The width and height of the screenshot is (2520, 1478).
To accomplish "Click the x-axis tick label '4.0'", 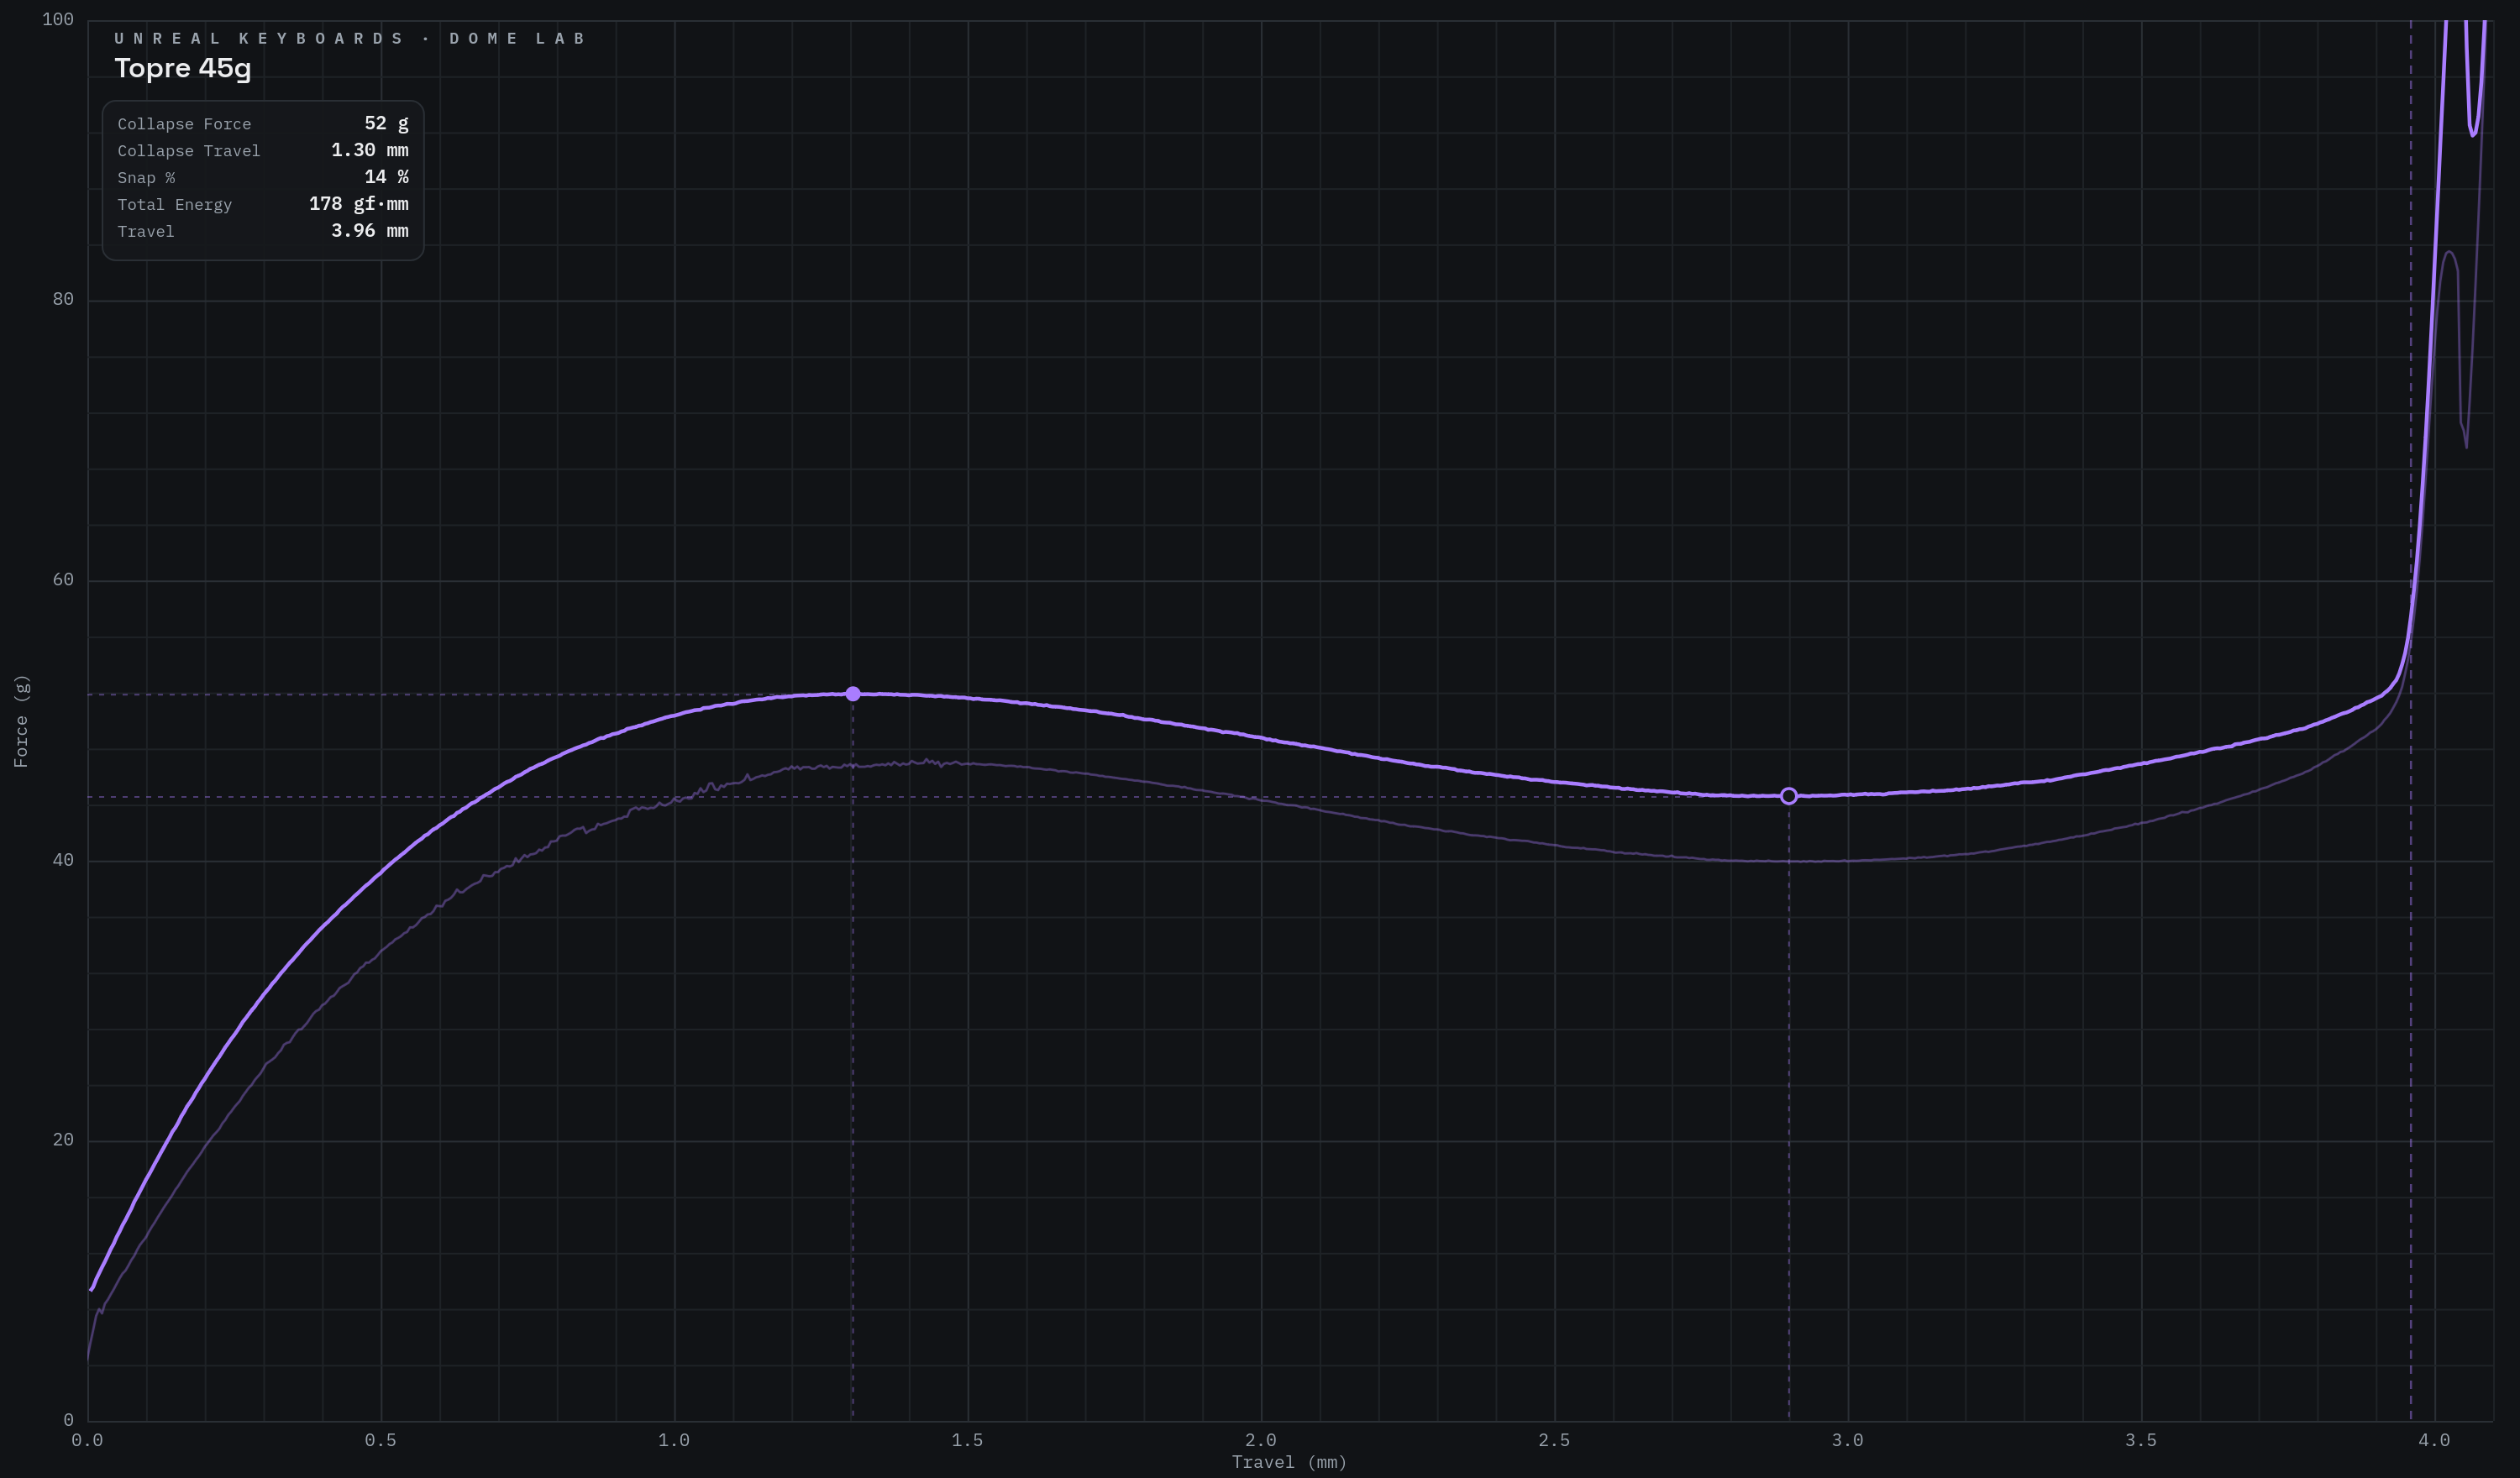I will pyautogui.click(x=2434, y=1440).
